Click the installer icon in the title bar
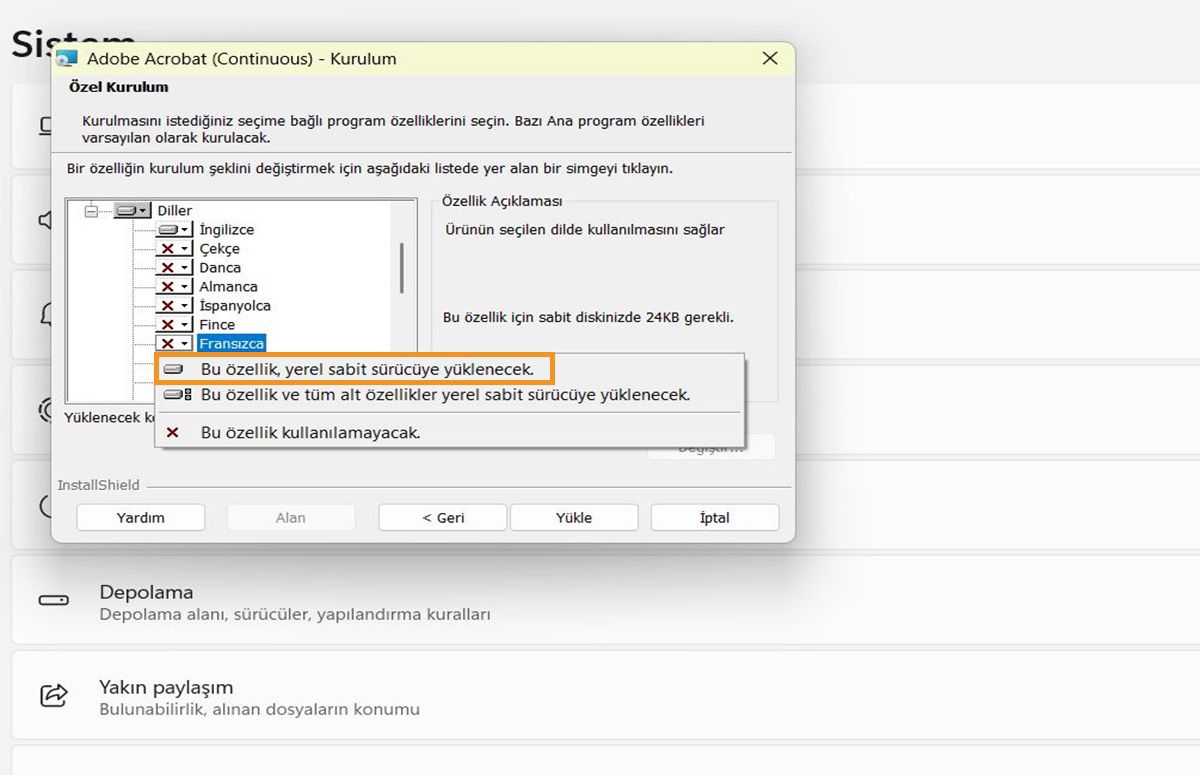Viewport: 1200px width, 775px height. pos(66,59)
